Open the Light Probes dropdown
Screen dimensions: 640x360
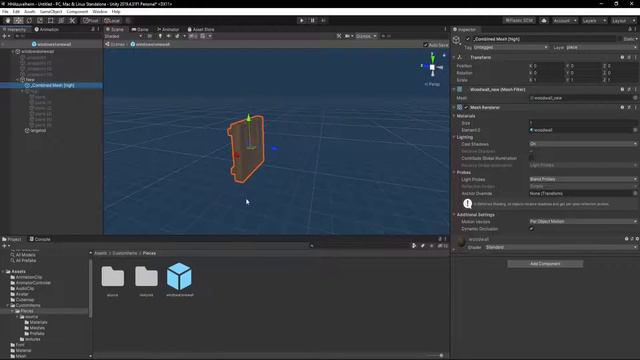pos(583,179)
